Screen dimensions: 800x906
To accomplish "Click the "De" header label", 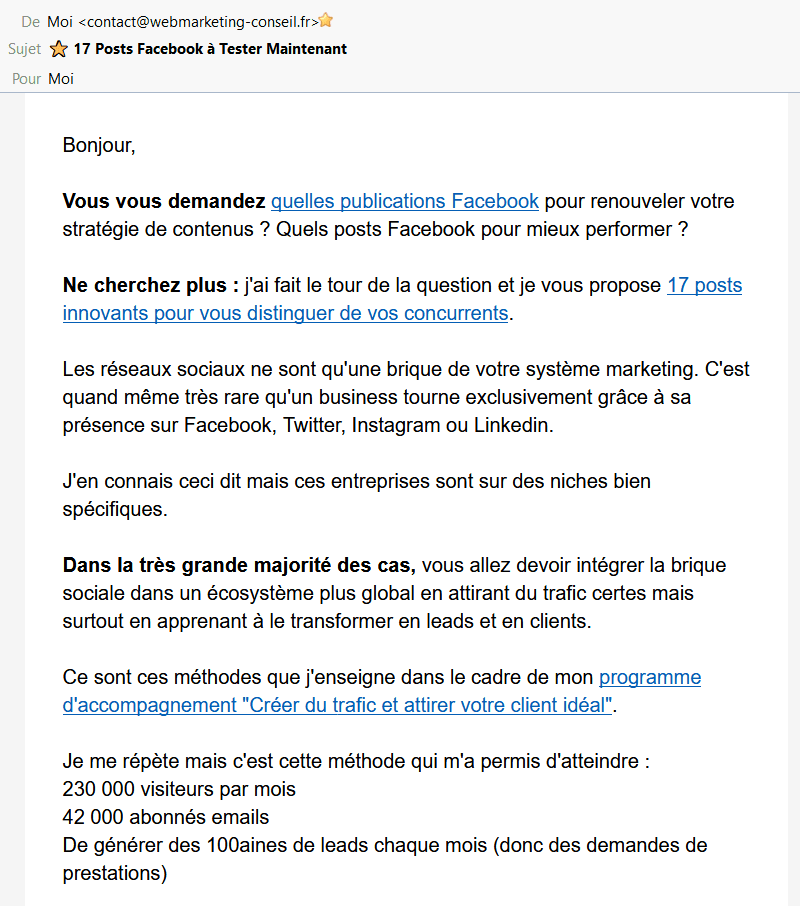I will coord(30,21).
